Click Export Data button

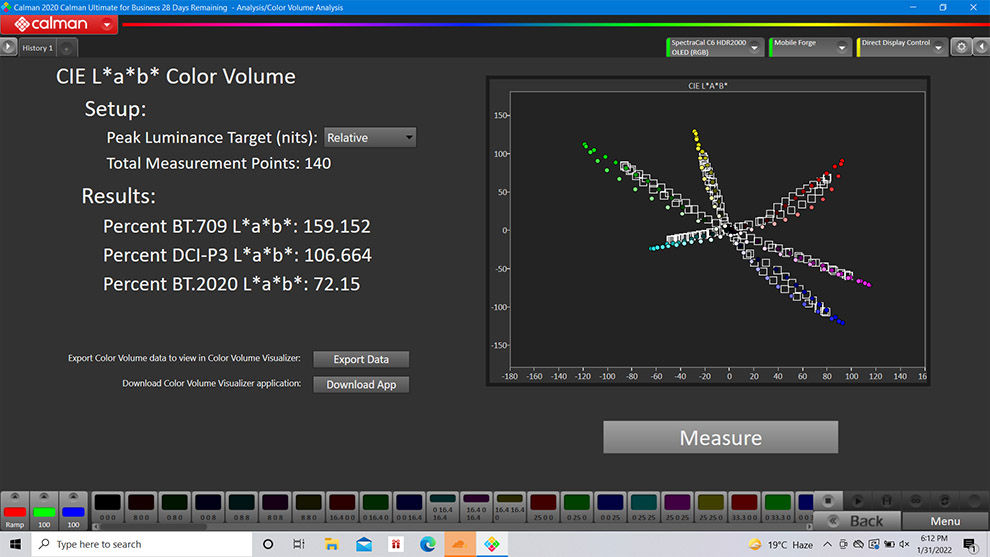(361, 359)
